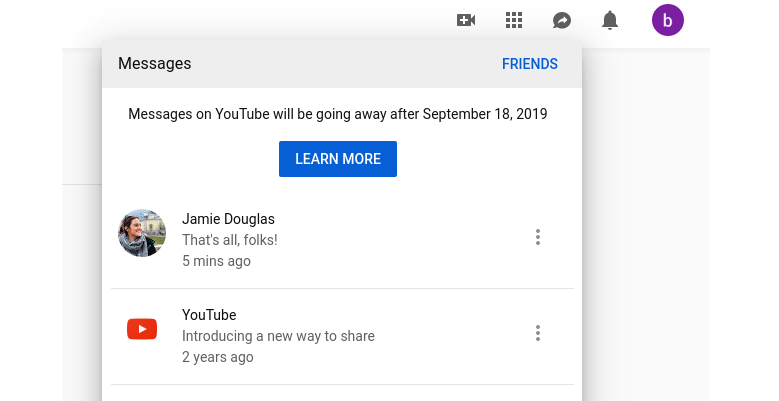The height and width of the screenshot is (401, 779).
Task: Open Jamie Douglas profile picture
Action: point(142,233)
